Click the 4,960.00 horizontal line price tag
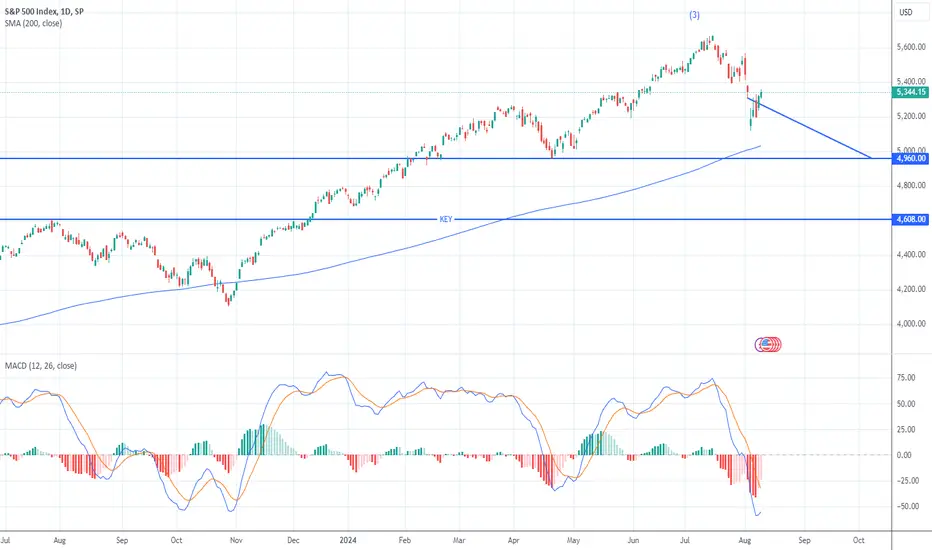 pyautogui.click(x=911, y=158)
